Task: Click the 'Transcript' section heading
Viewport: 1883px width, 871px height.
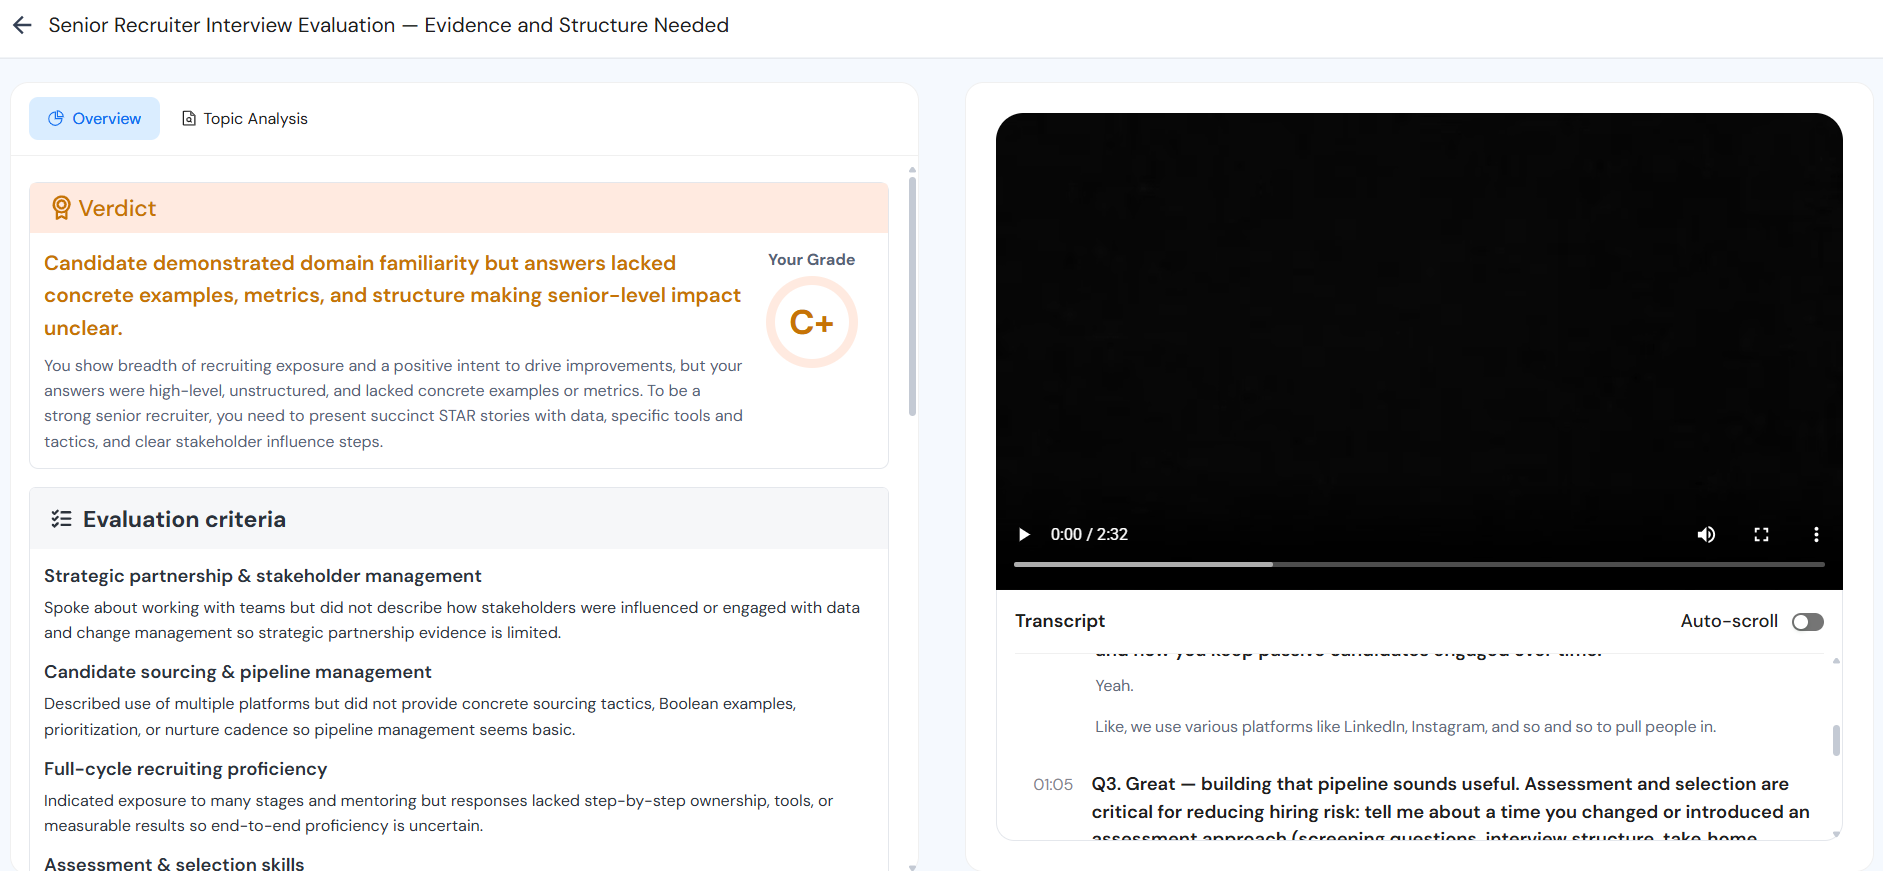Action: click(x=1060, y=621)
